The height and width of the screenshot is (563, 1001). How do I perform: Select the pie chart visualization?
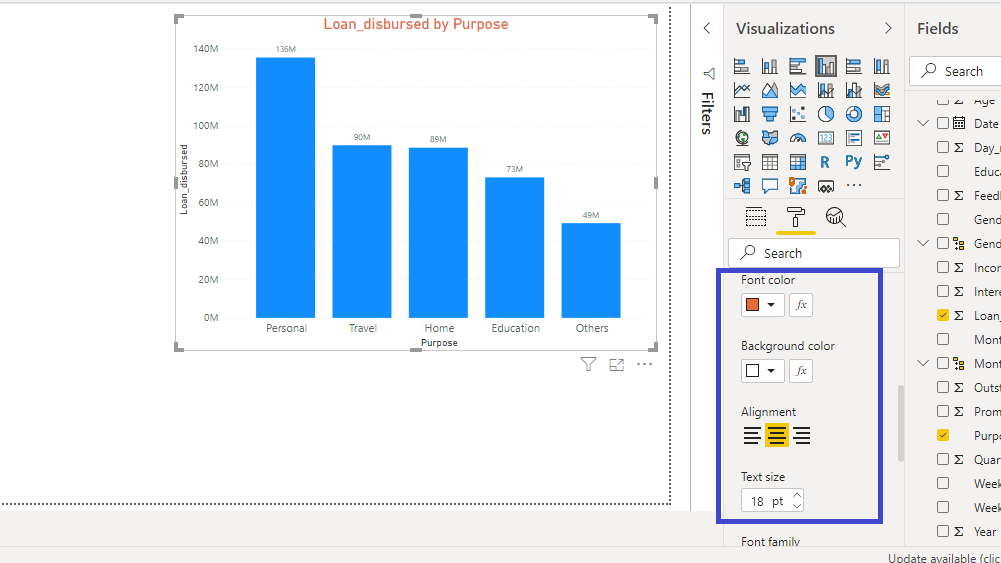826,114
